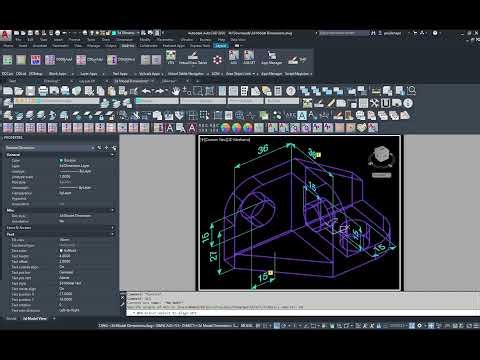Click the Block Apps panel label
This screenshot has height=360, width=480.
(x=57, y=74)
